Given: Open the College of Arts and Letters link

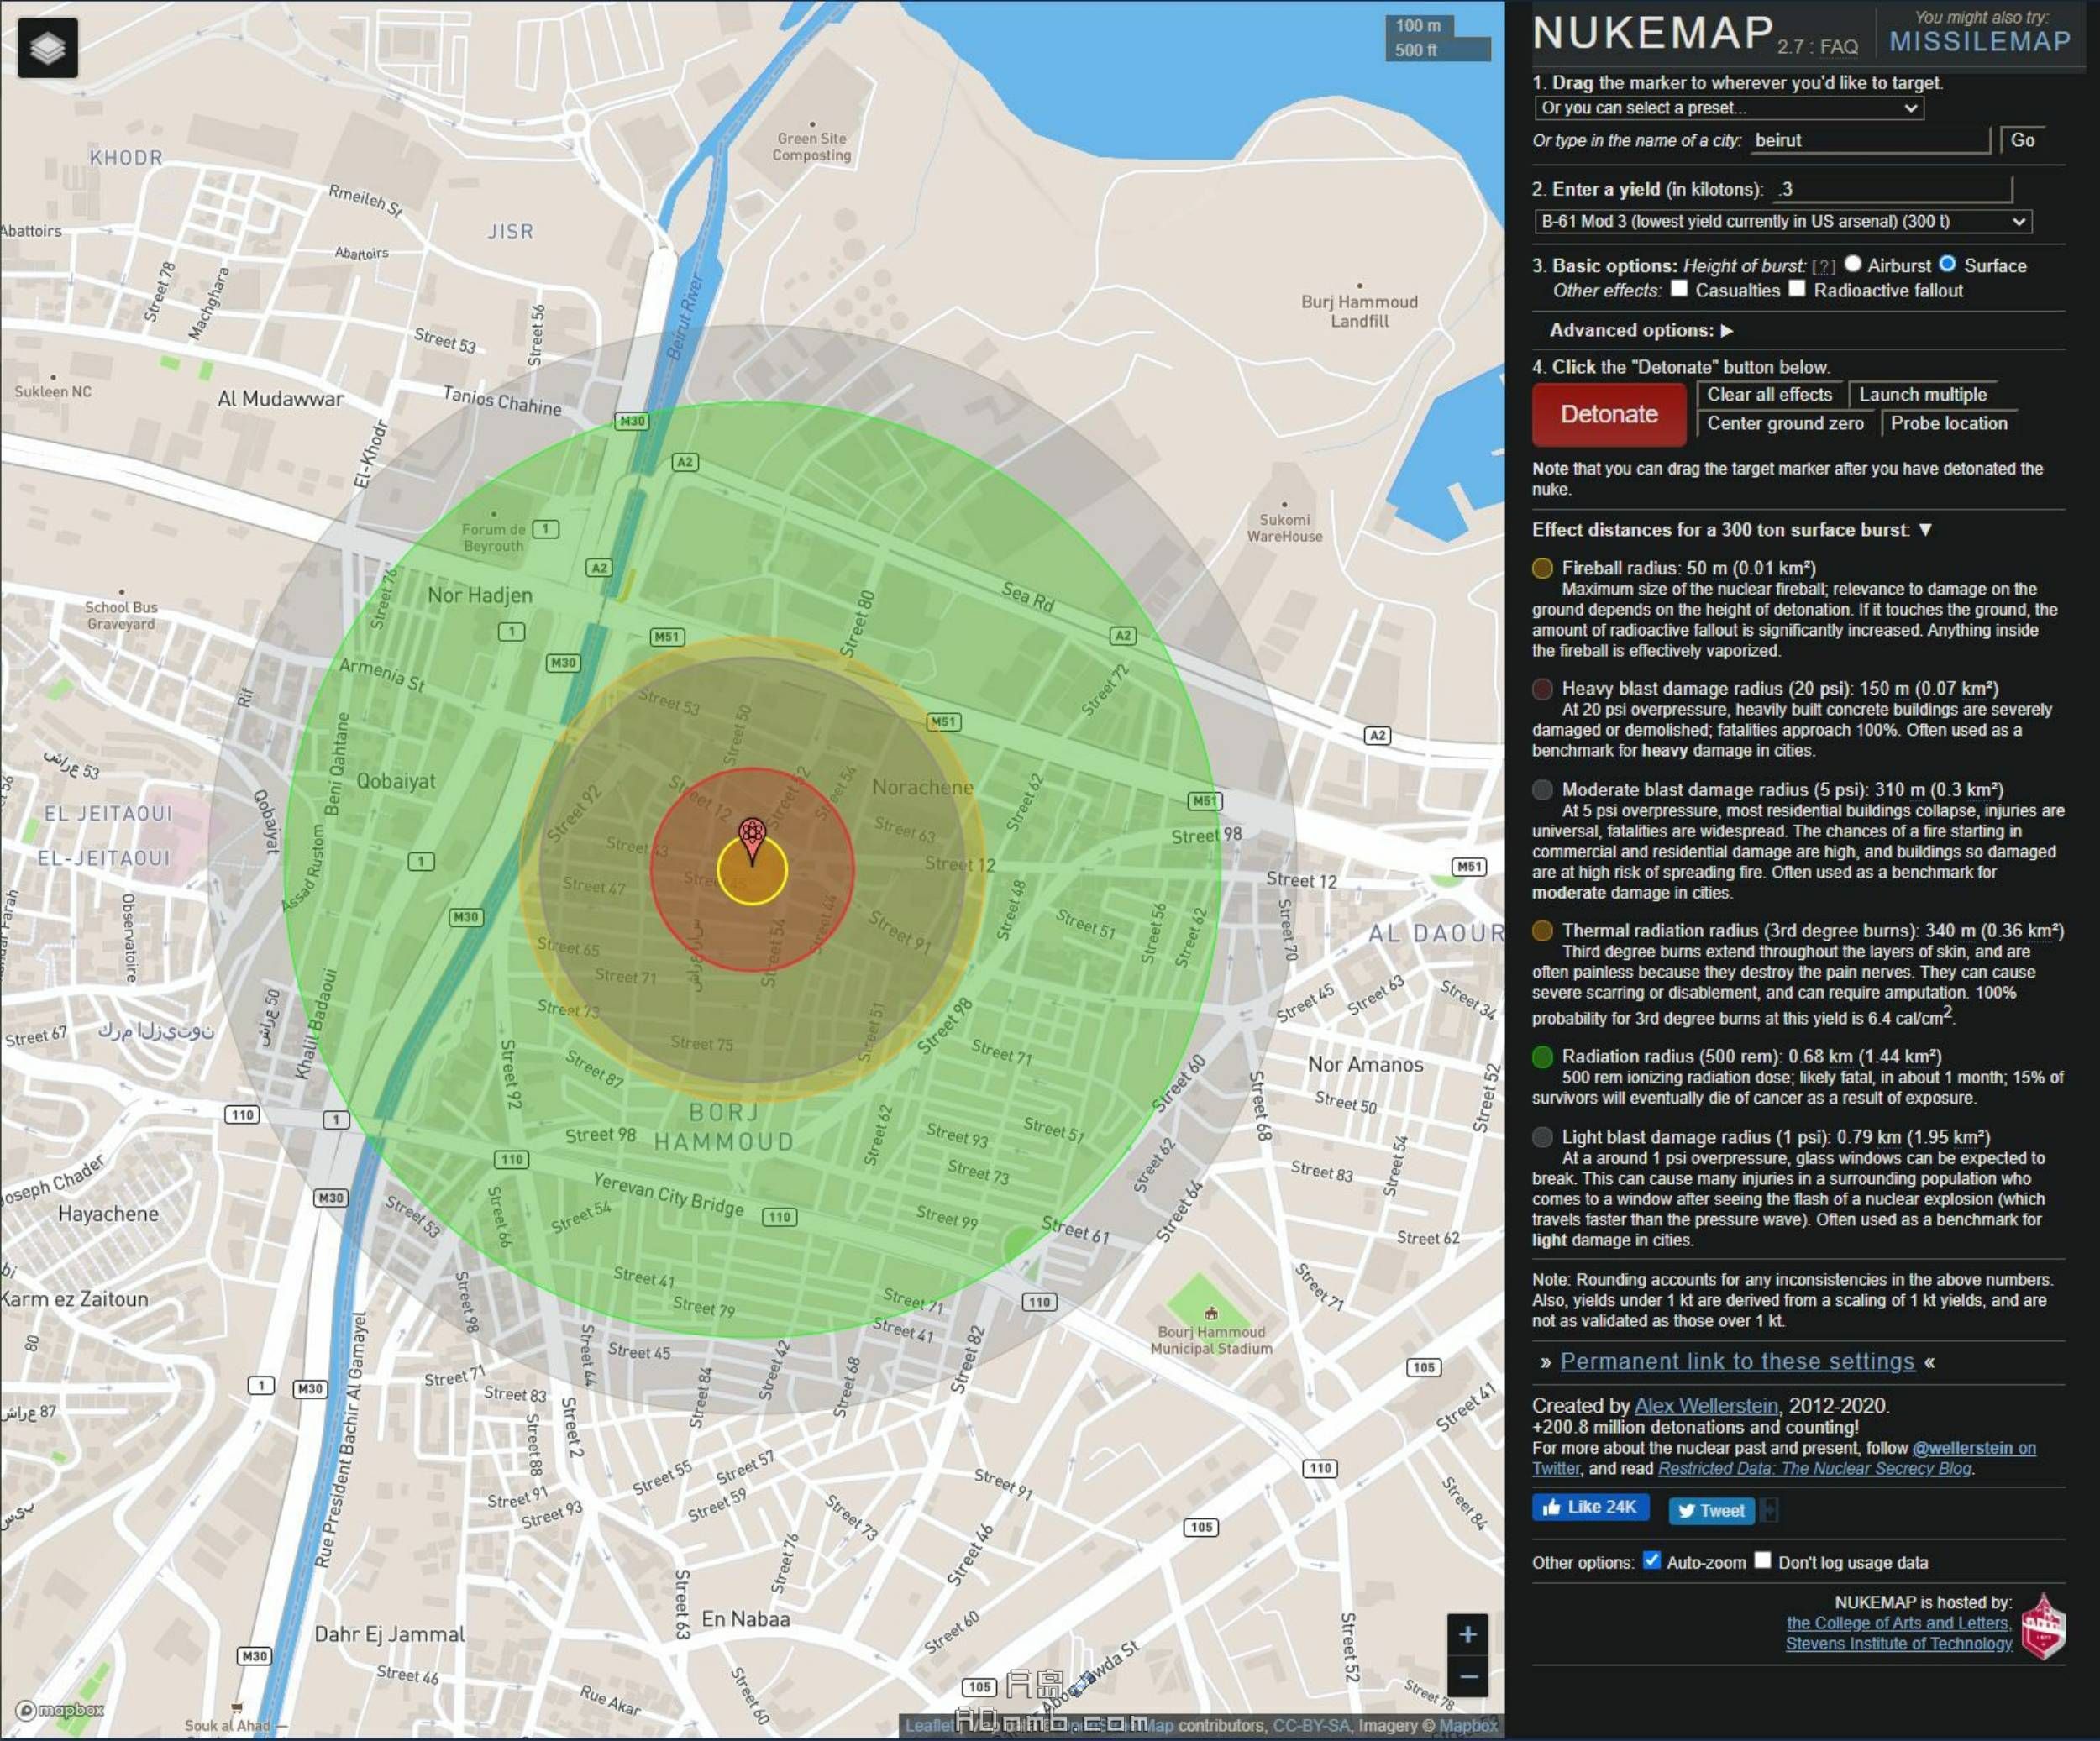Looking at the screenshot, I should [x=1898, y=1623].
